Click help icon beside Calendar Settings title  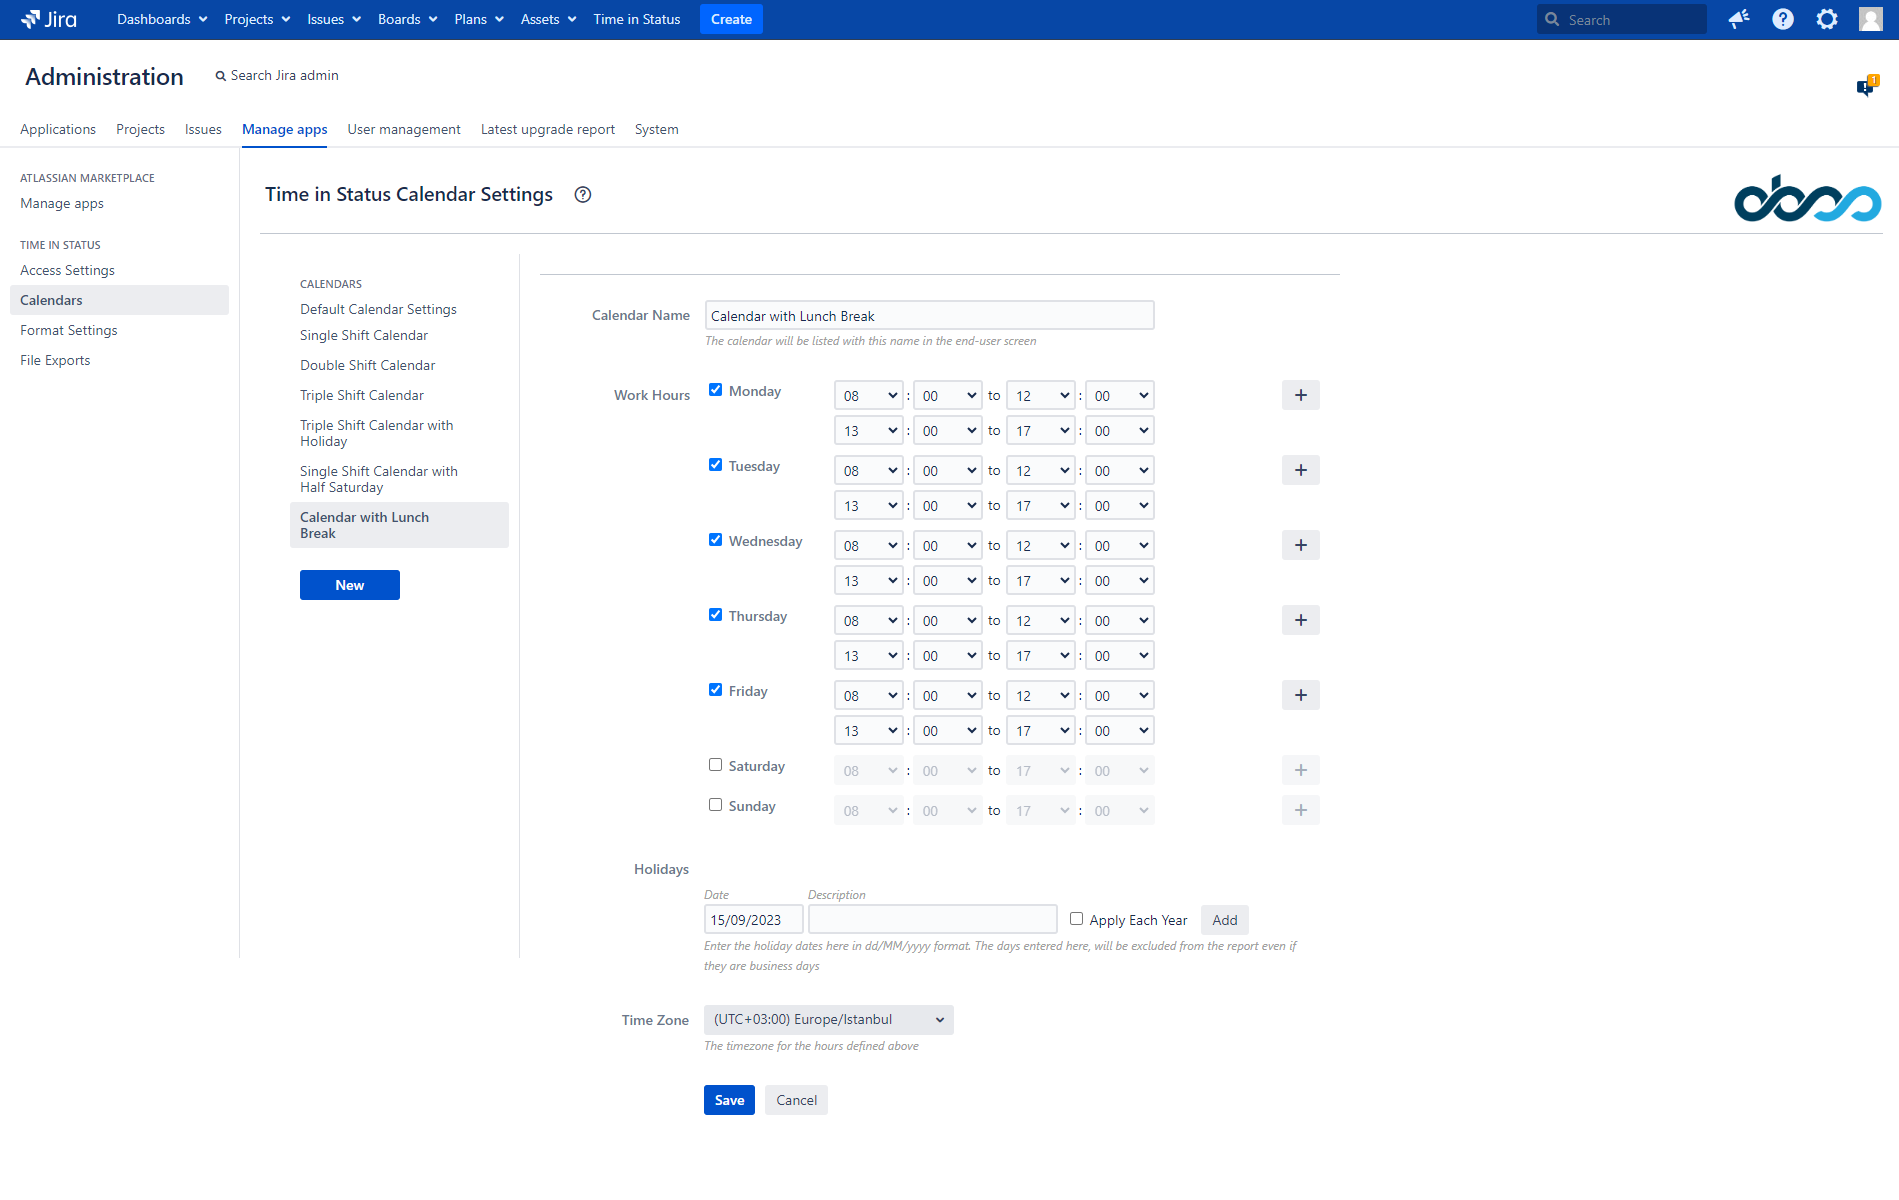point(583,195)
